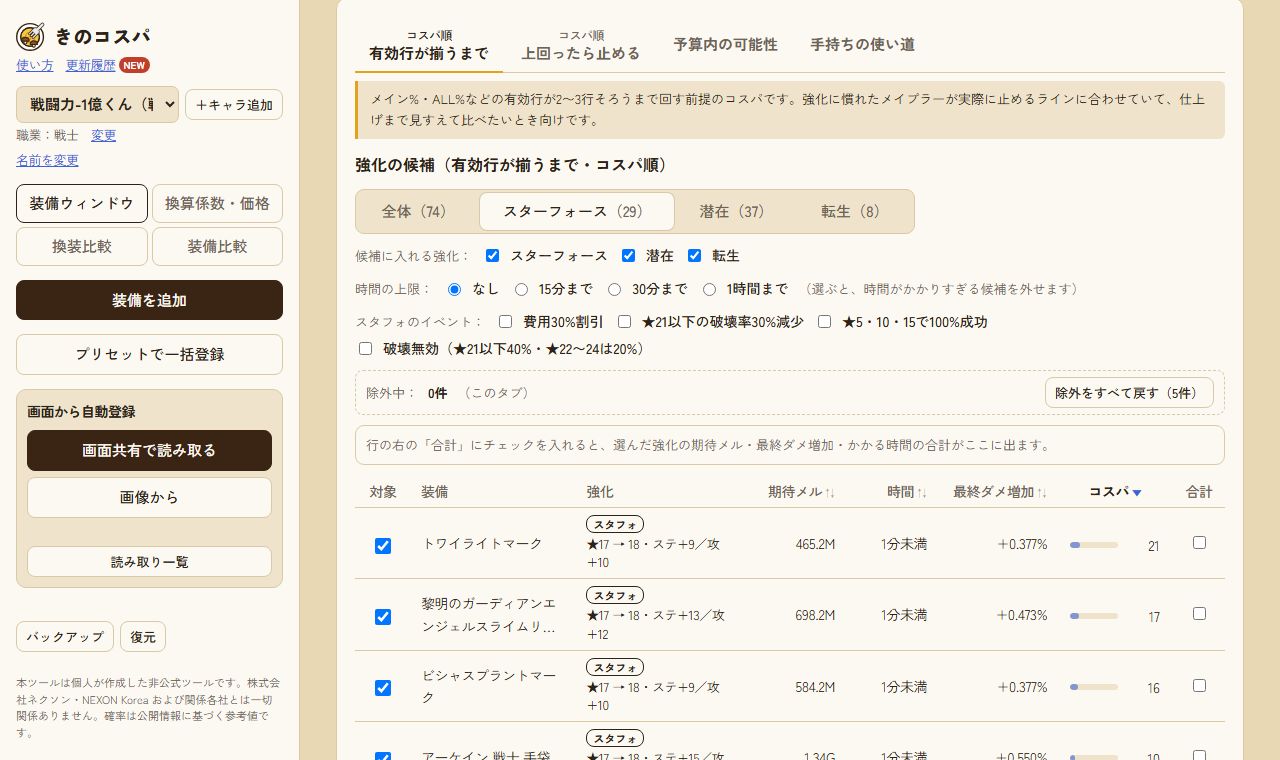Click the 465.2M expected meso value
The width and height of the screenshot is (1280, 760).
[815, 544]
